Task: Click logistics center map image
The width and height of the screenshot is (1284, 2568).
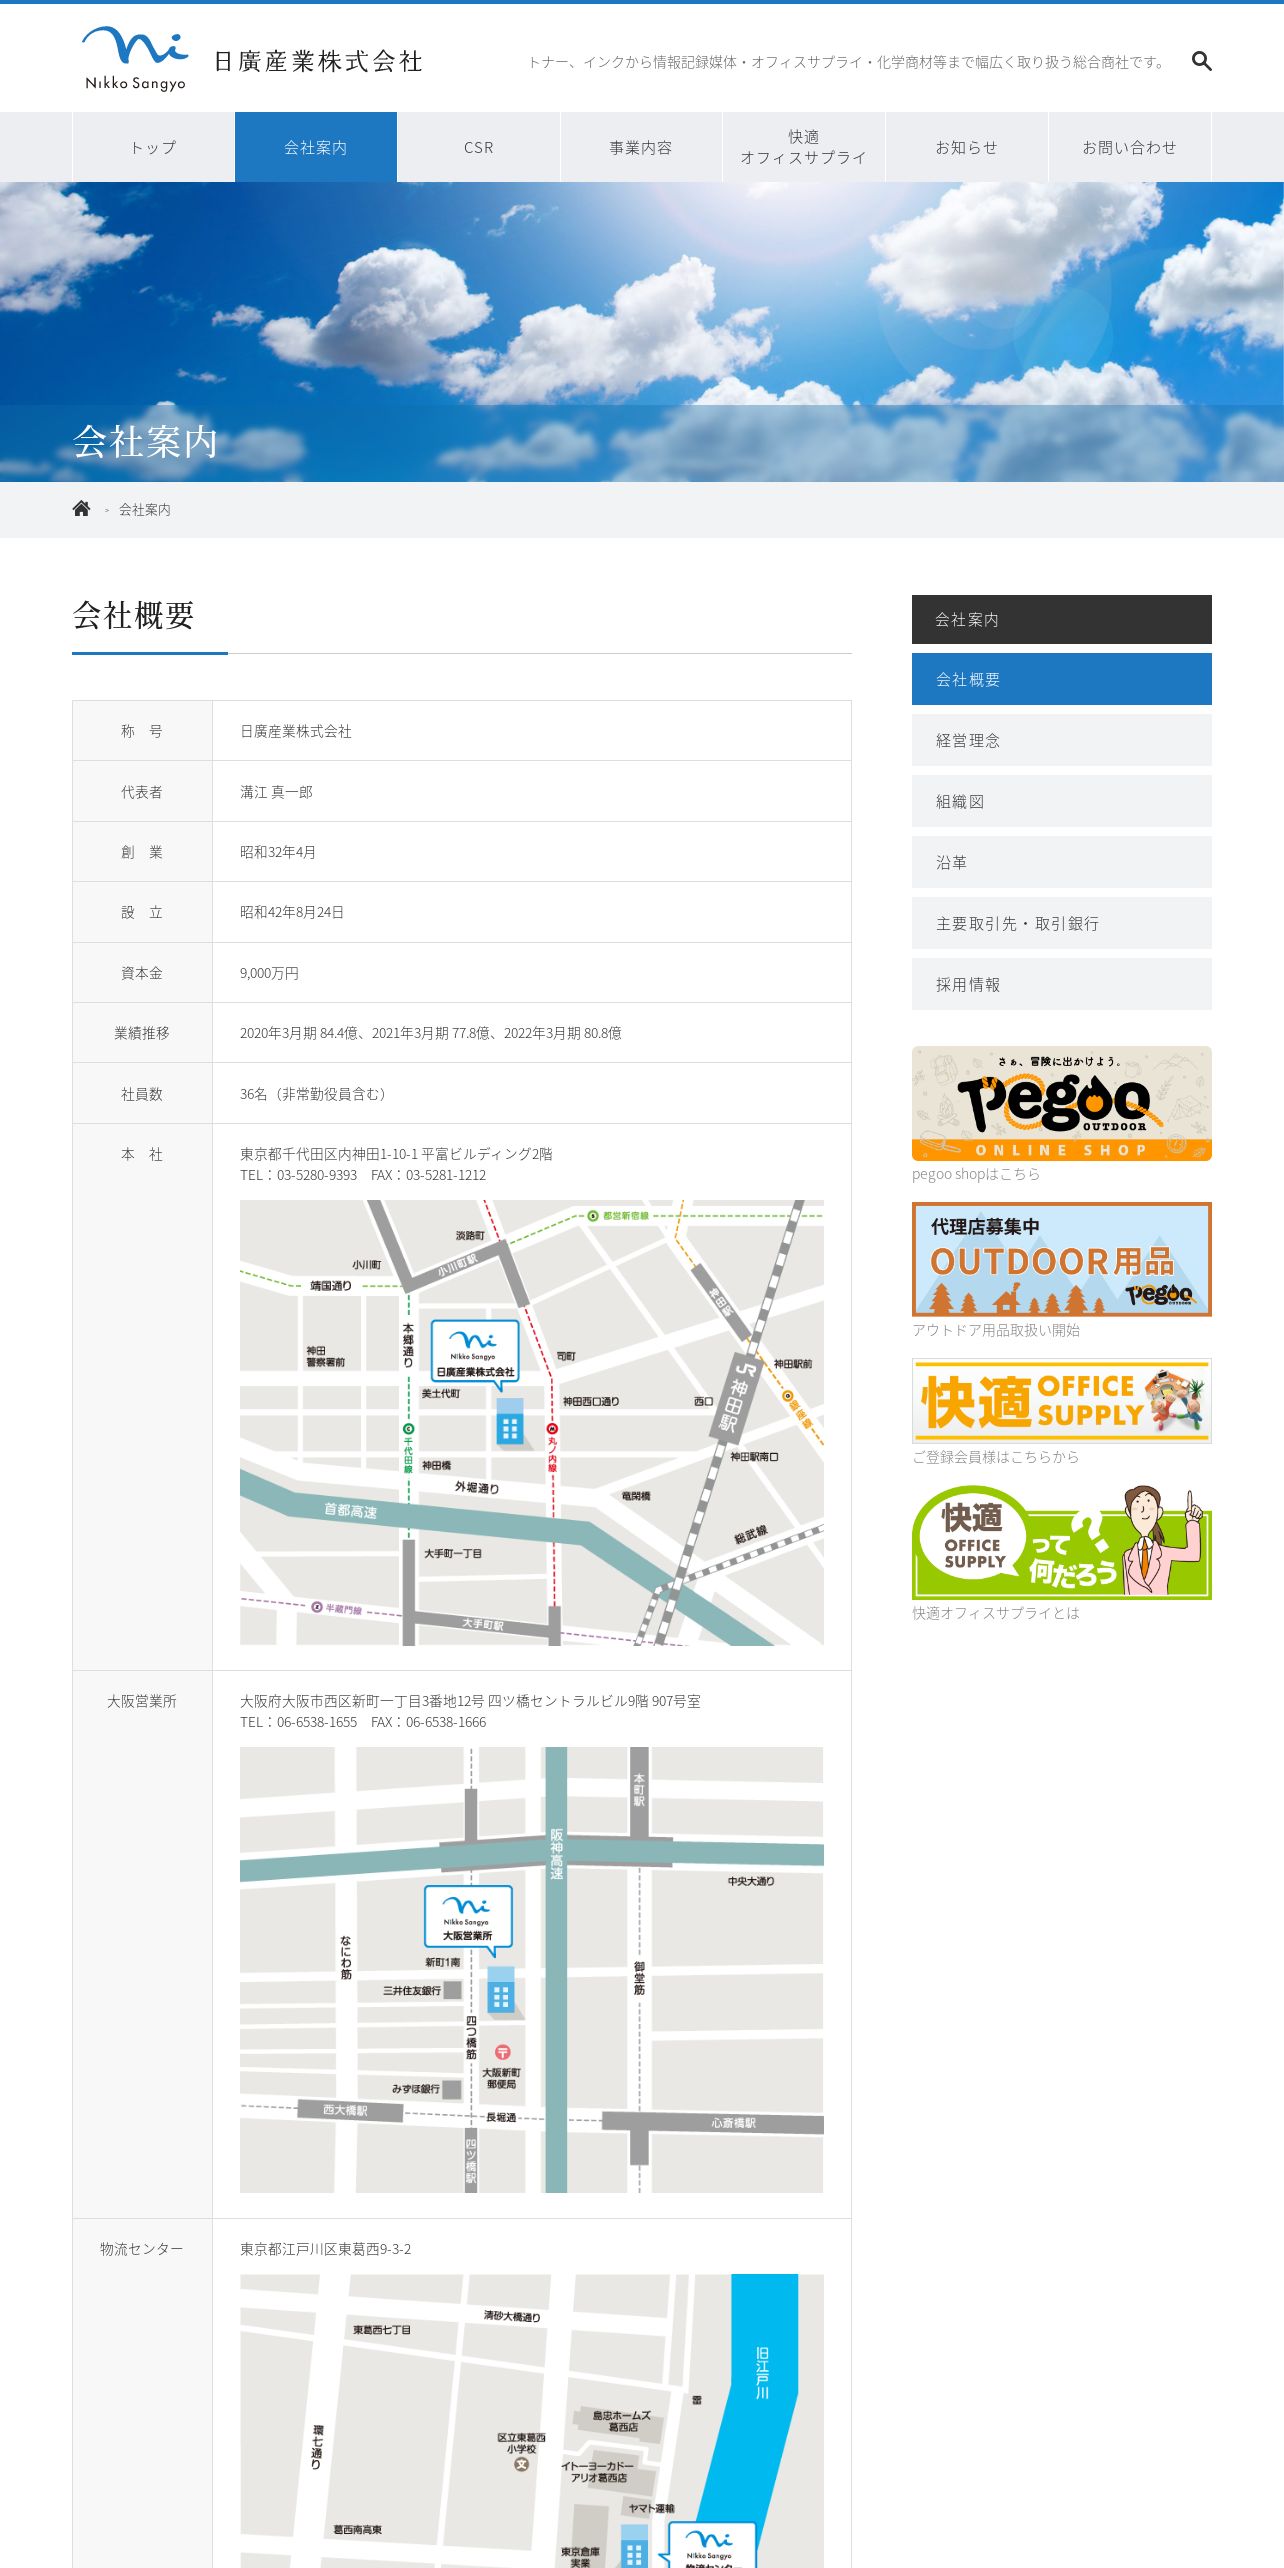Action: pyautogui.click(x=532, y=2421)
